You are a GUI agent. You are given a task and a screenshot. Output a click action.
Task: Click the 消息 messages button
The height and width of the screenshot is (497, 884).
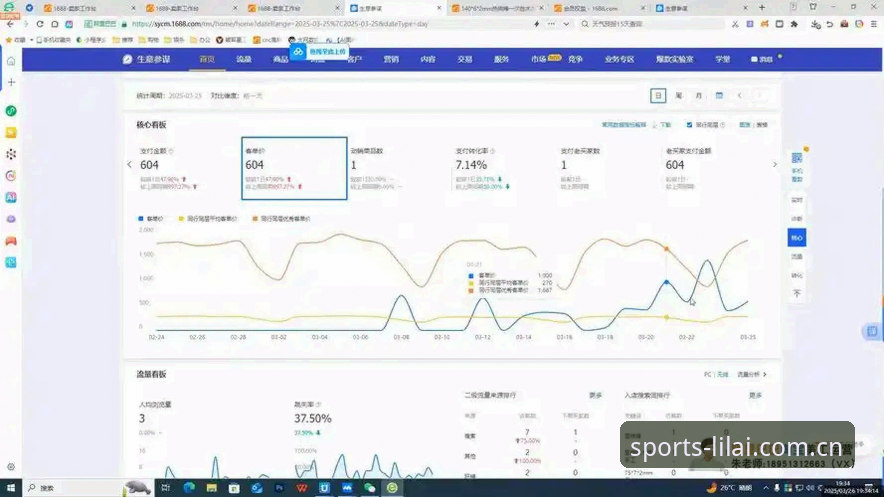(762, 59)
